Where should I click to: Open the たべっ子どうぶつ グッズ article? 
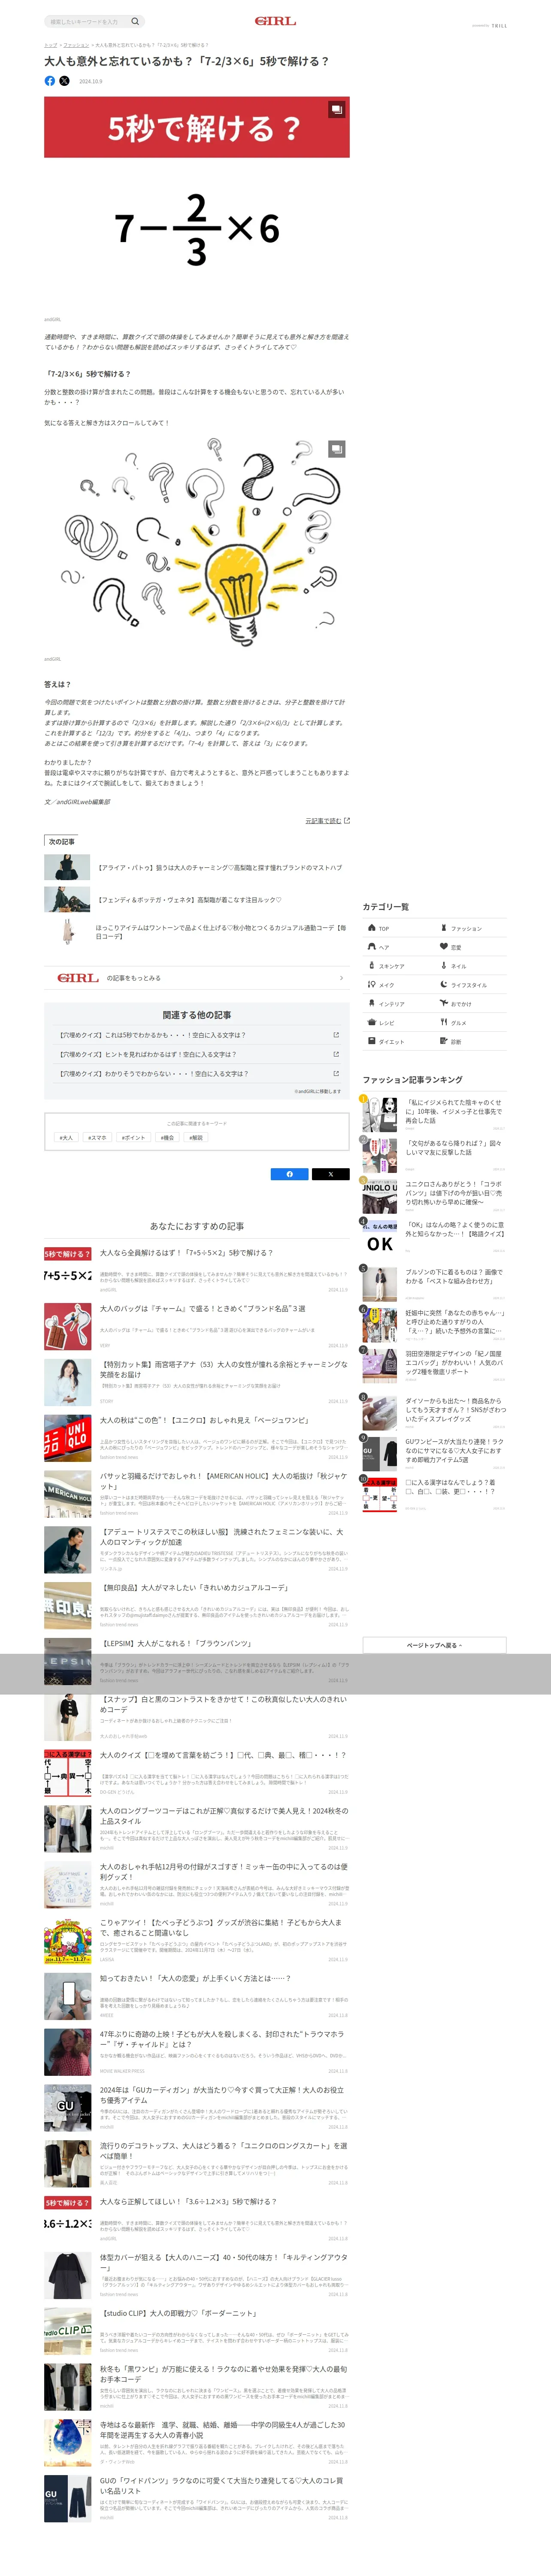click(x=197, y=1941)
